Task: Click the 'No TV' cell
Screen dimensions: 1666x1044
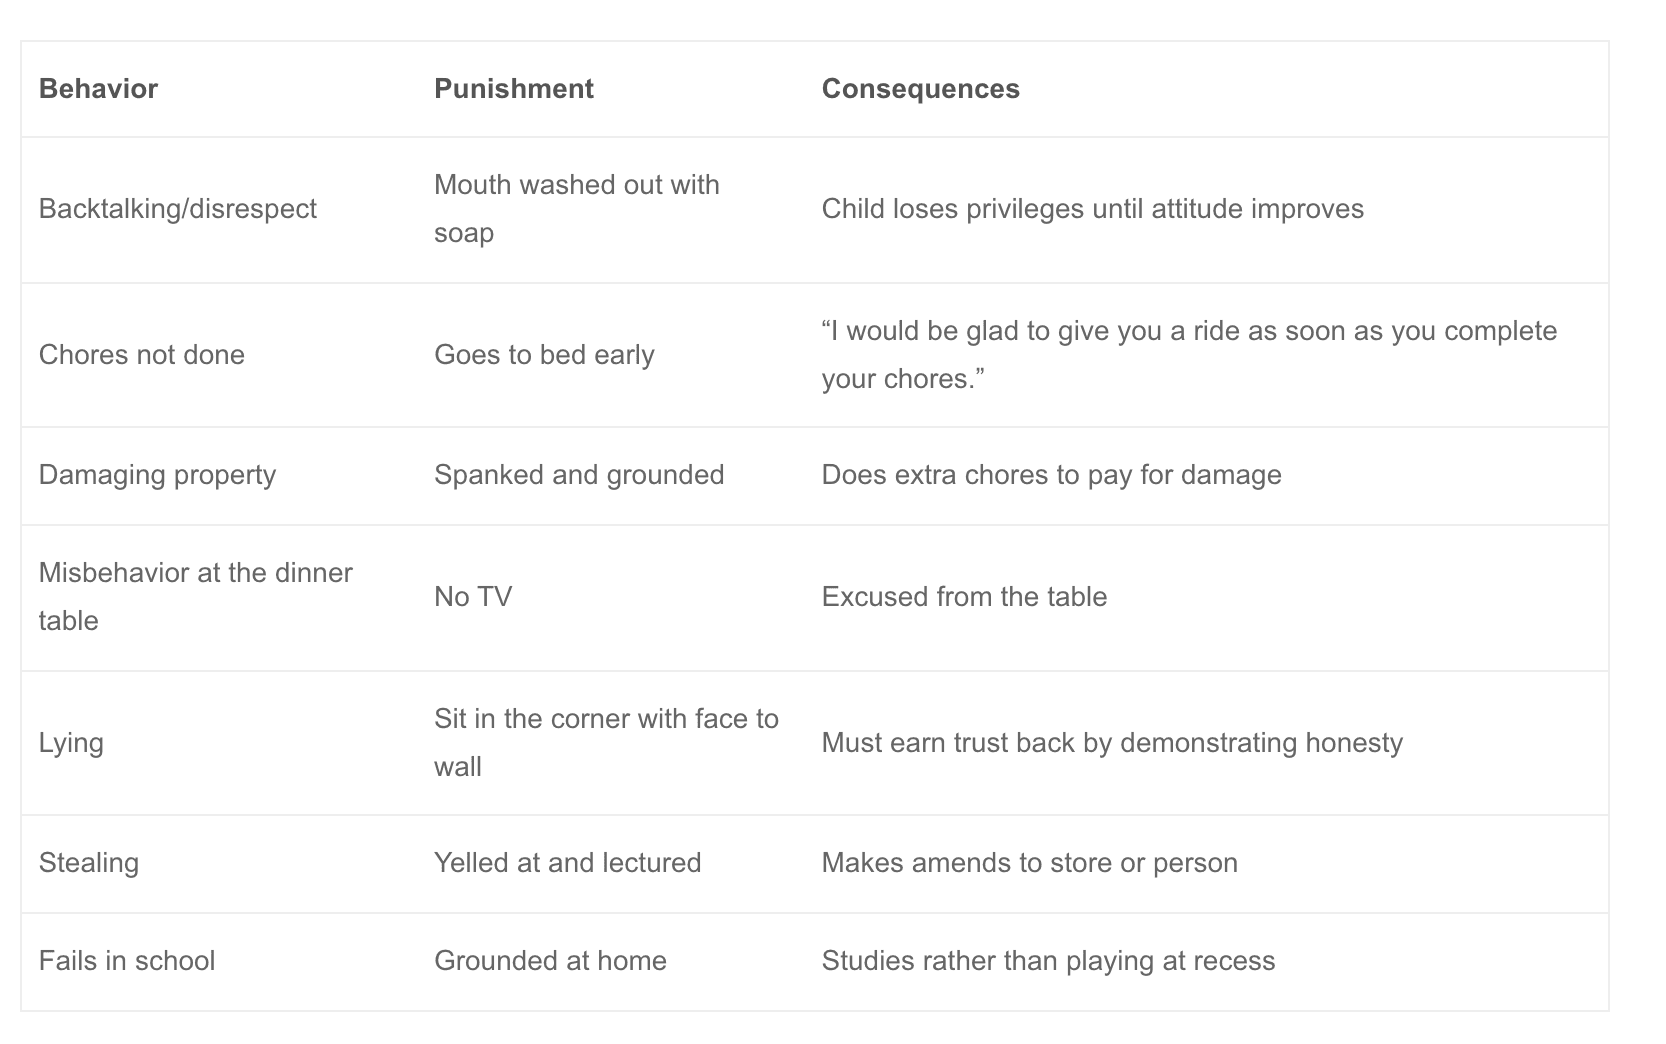Action: [473, 597]
